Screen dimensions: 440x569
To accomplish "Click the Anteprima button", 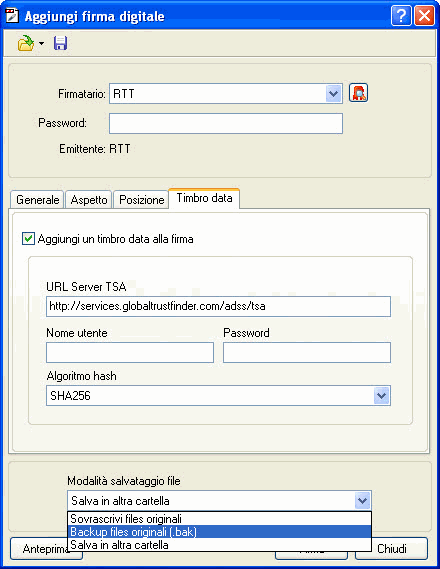I will [x=46, y=549].
